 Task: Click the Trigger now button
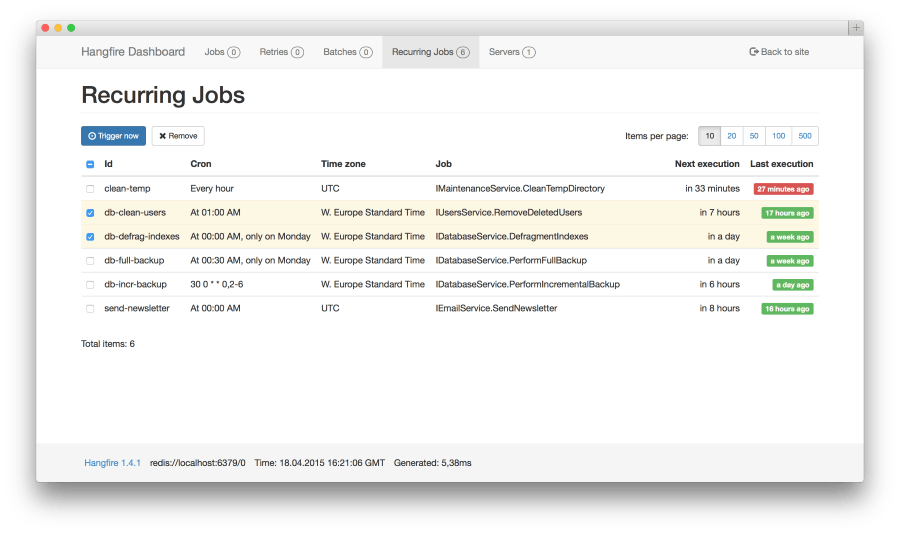click(x=113, y=136)
